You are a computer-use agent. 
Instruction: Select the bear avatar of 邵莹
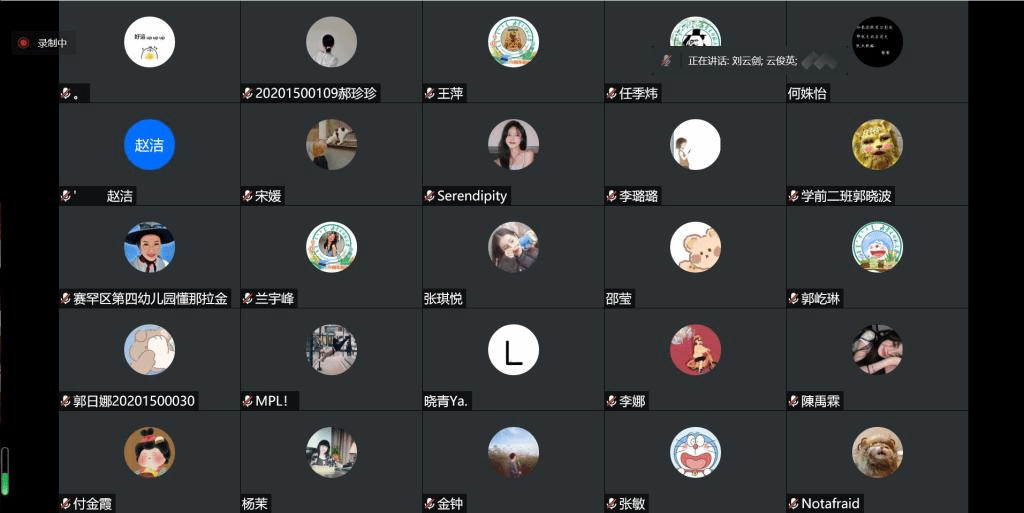[695, 247]
